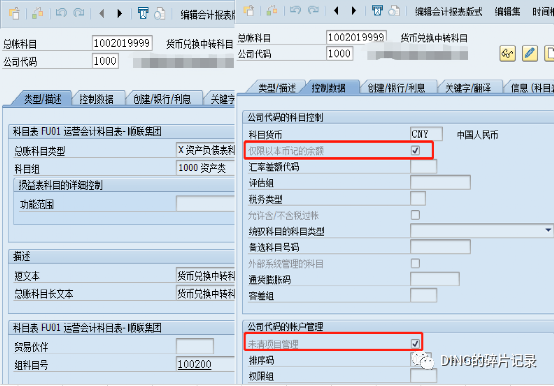This screenshot has height=386, width=554.
Task: Click the document-with-circle icon in left window toolbar
Action: point(160,14)
